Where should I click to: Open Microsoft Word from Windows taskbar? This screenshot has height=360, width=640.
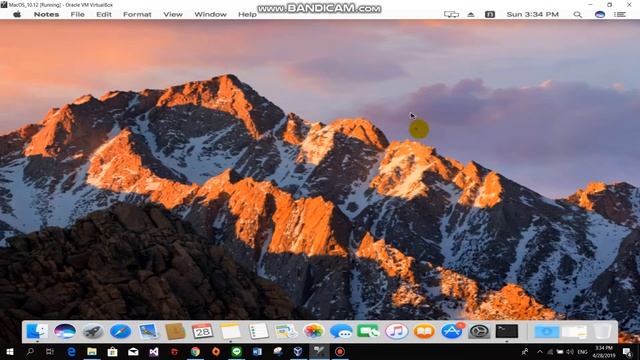(257, 351)
